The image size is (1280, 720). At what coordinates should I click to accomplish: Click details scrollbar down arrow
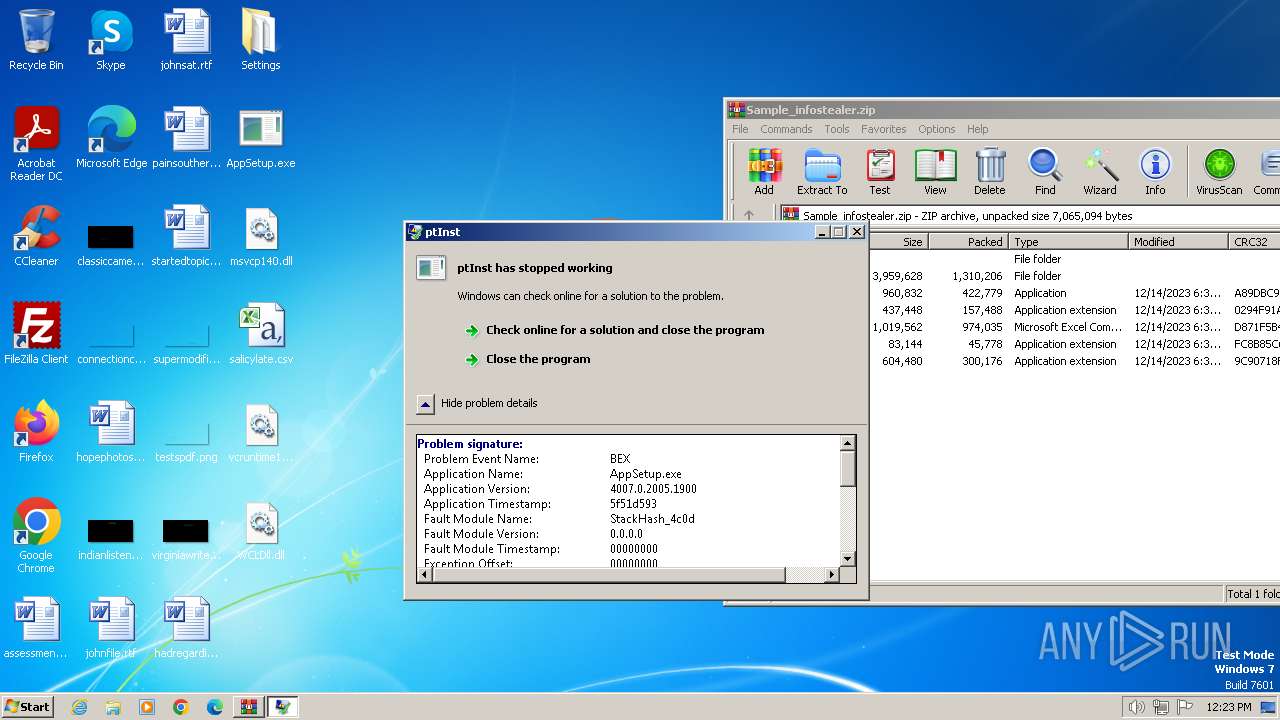848,558
